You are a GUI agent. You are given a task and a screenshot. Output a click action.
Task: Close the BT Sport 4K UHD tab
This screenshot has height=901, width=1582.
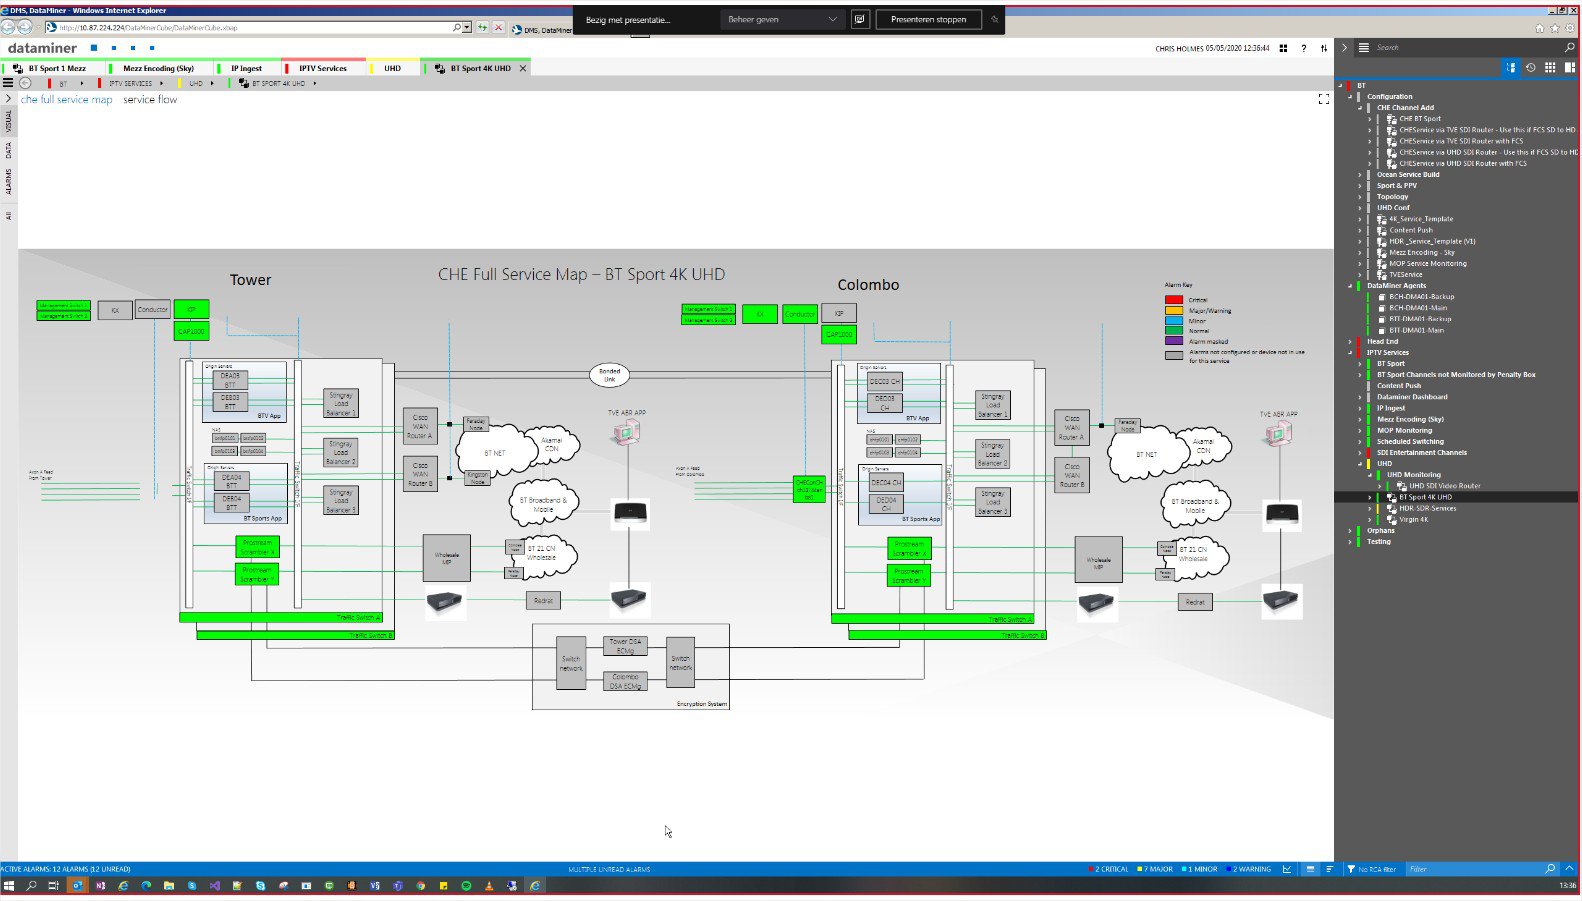pos(522,68)
